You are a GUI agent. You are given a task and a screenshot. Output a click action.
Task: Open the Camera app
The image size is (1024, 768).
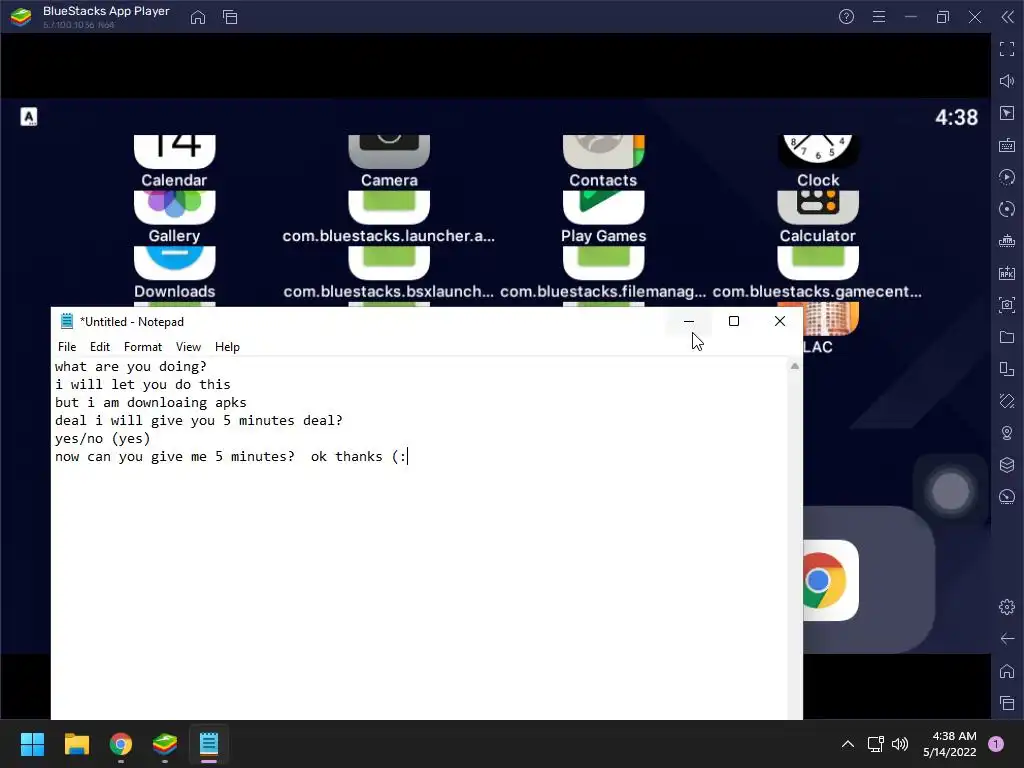(389, 161)
